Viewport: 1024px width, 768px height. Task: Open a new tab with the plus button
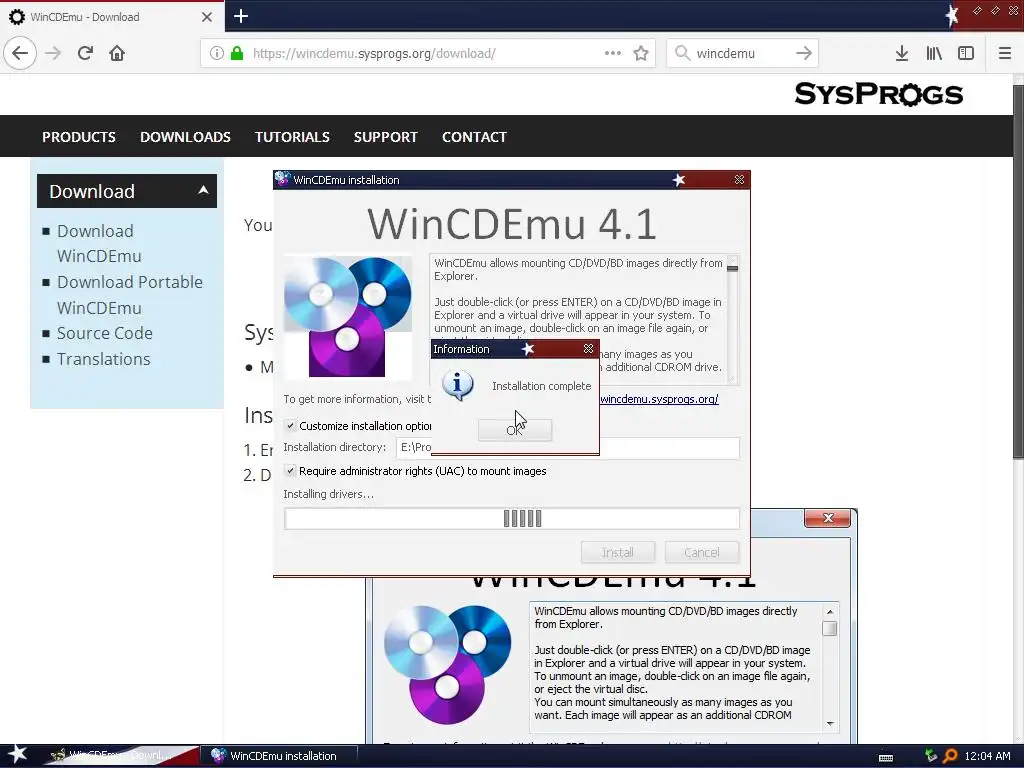point(241,16)
